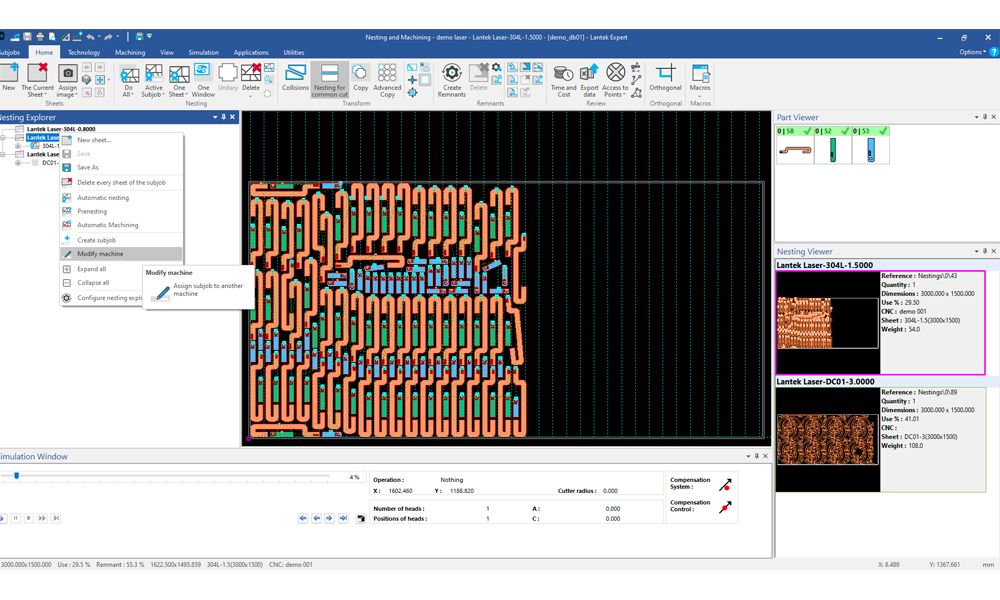This screenshot has height=600, width=1000.
Task: Expand the DC01 subjob tree node
Action: click(18, 162)
